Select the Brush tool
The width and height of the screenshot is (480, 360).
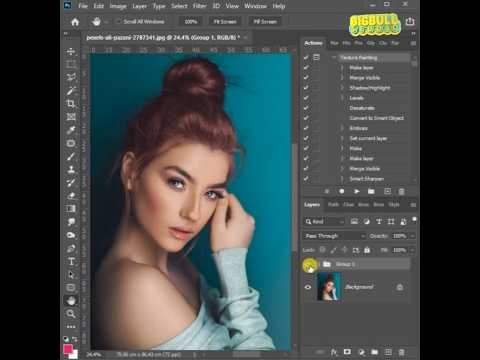pos(71,156)
